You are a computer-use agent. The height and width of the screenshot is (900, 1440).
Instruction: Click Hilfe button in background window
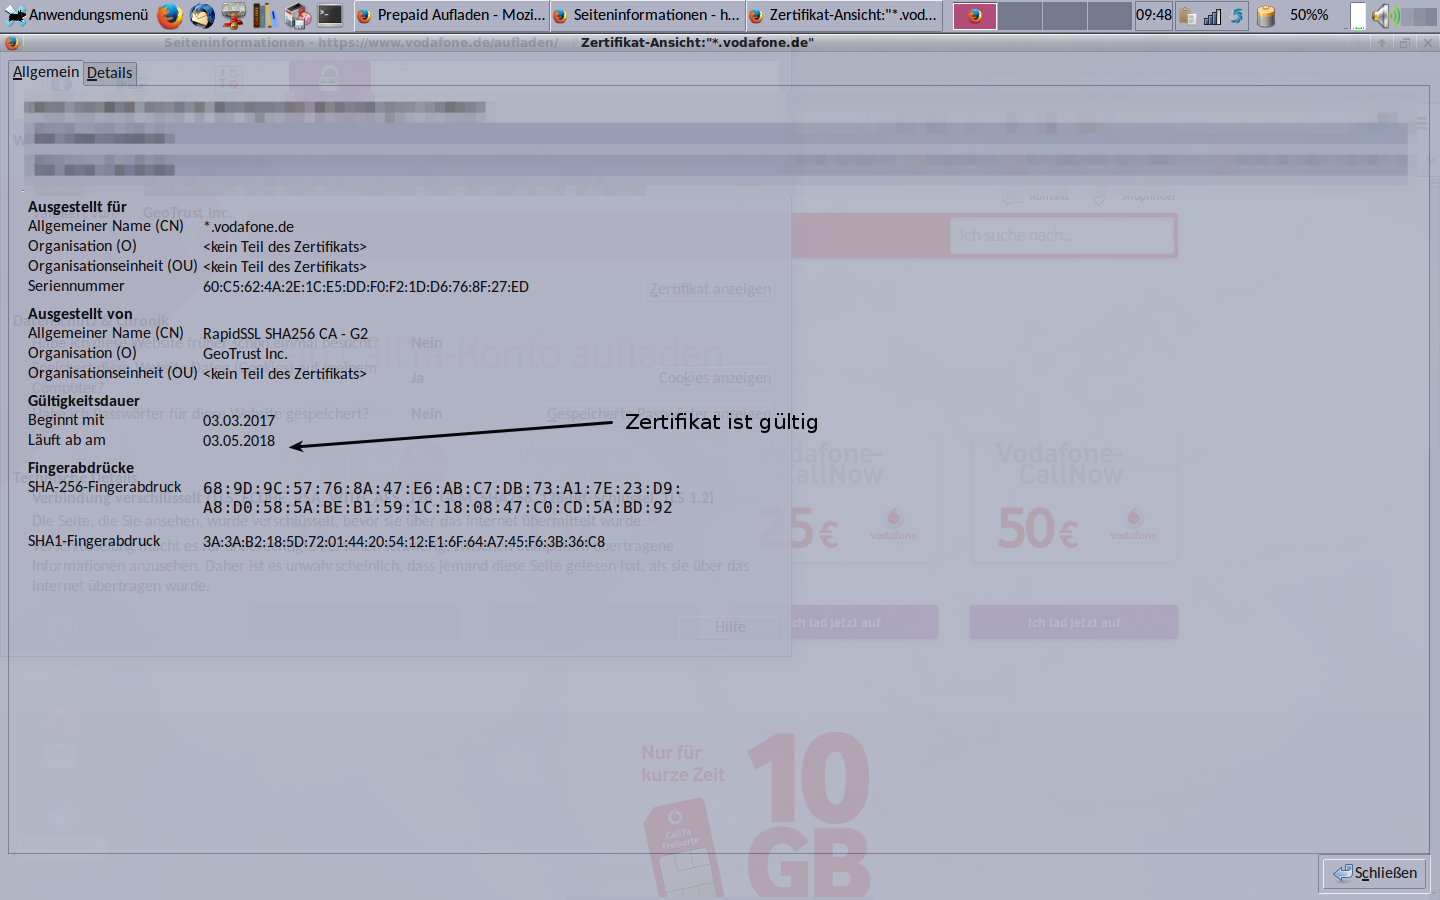click(x=730, y=627)
